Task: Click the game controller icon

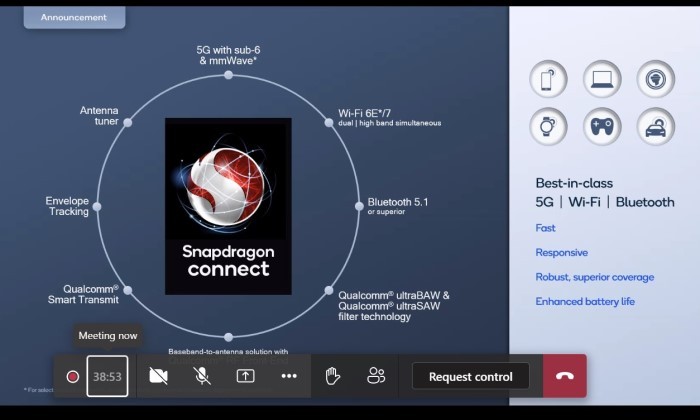Action: click(x=602, y=127)
